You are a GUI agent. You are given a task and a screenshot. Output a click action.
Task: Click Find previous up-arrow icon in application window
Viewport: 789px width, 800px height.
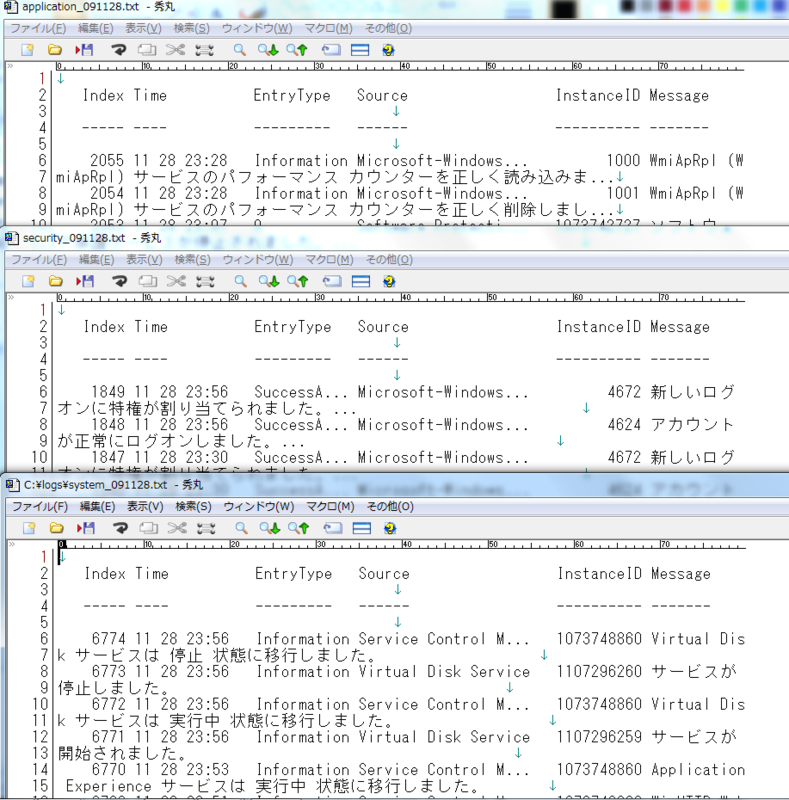tap(297, 50)
